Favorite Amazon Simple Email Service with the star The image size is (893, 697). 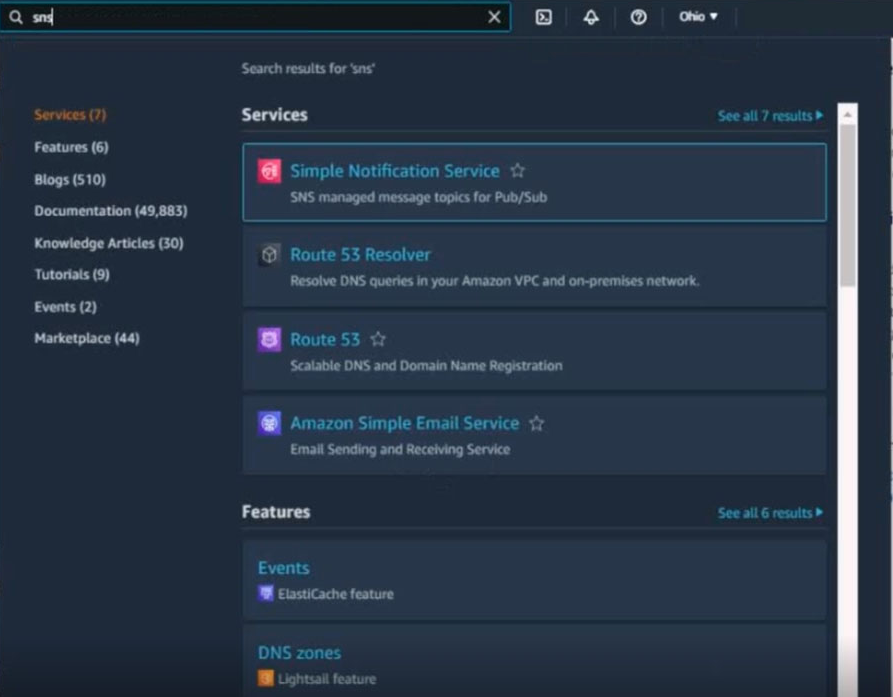[536, 423]
